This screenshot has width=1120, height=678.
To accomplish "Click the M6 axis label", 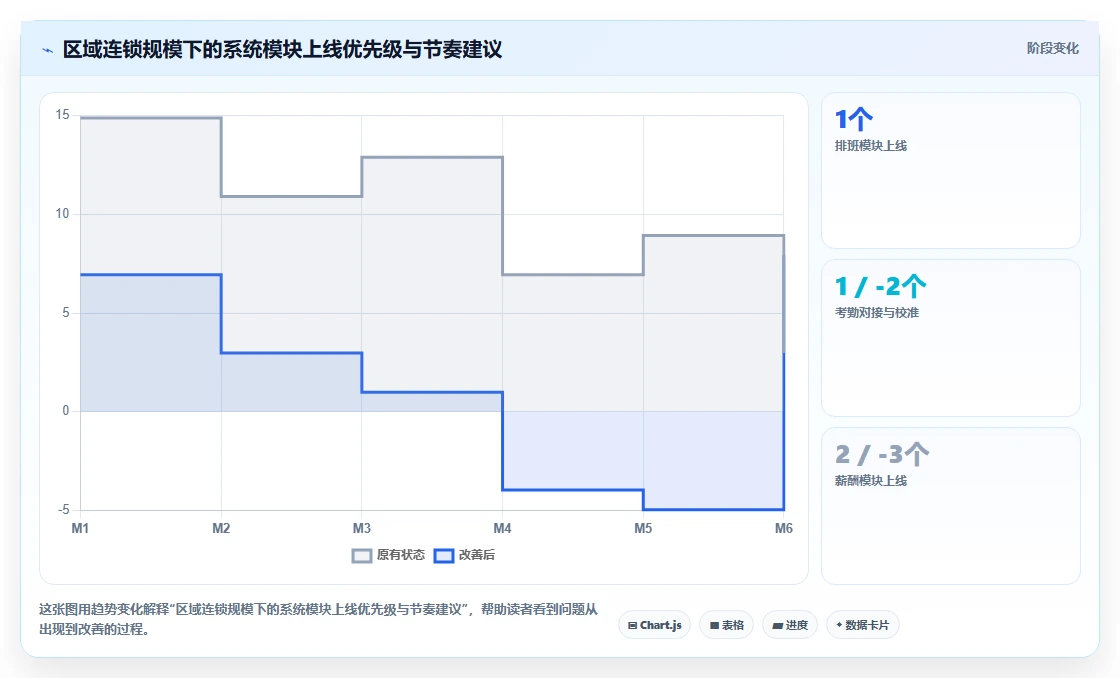I will [784, 528].
